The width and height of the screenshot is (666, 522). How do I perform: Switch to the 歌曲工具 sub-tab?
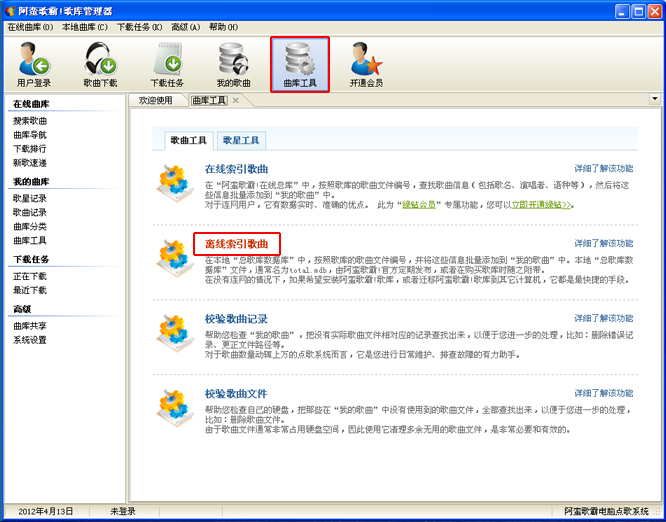(189, 140)
